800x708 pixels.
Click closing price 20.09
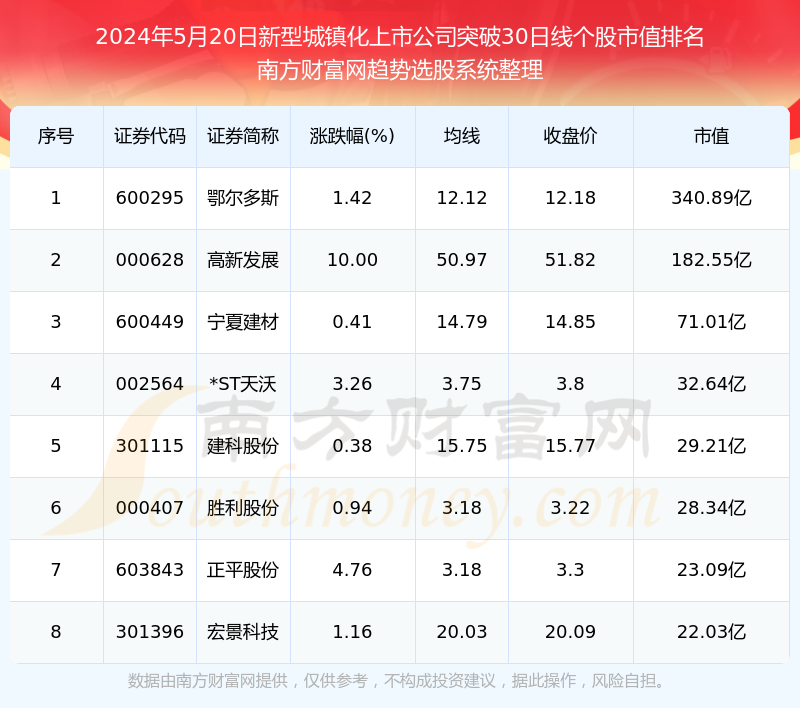point(570,632)
